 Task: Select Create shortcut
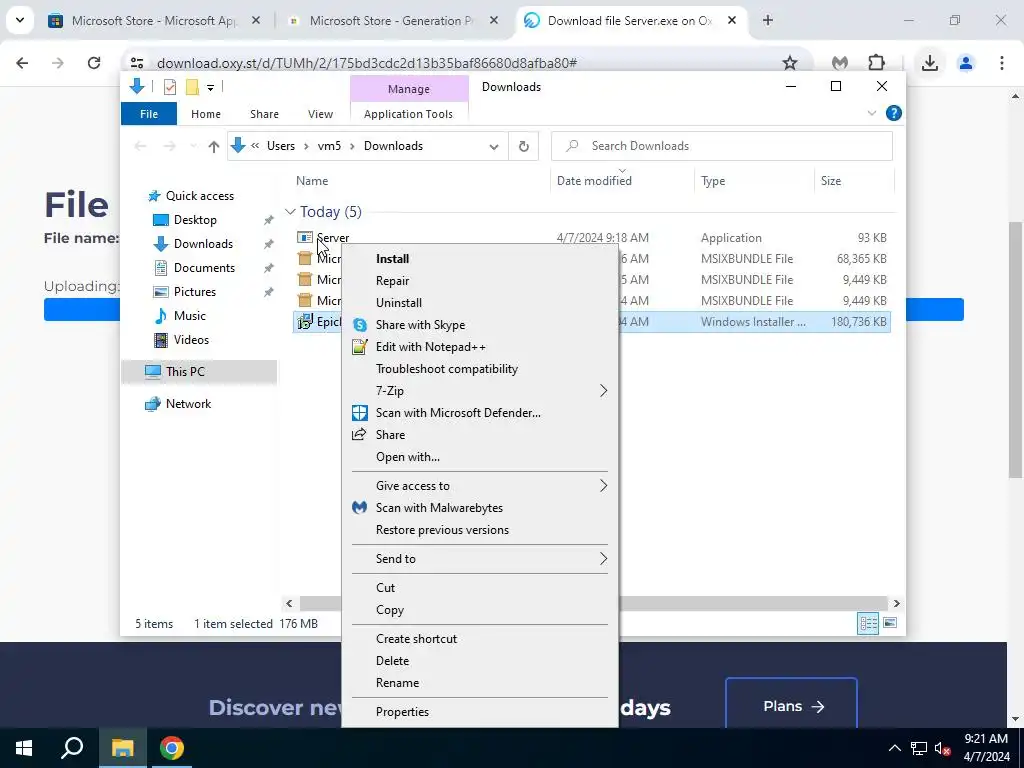click(416, 639)
